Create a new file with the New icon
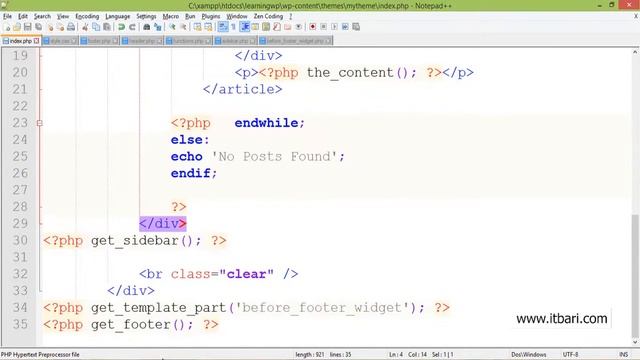 tap(7, 27)
